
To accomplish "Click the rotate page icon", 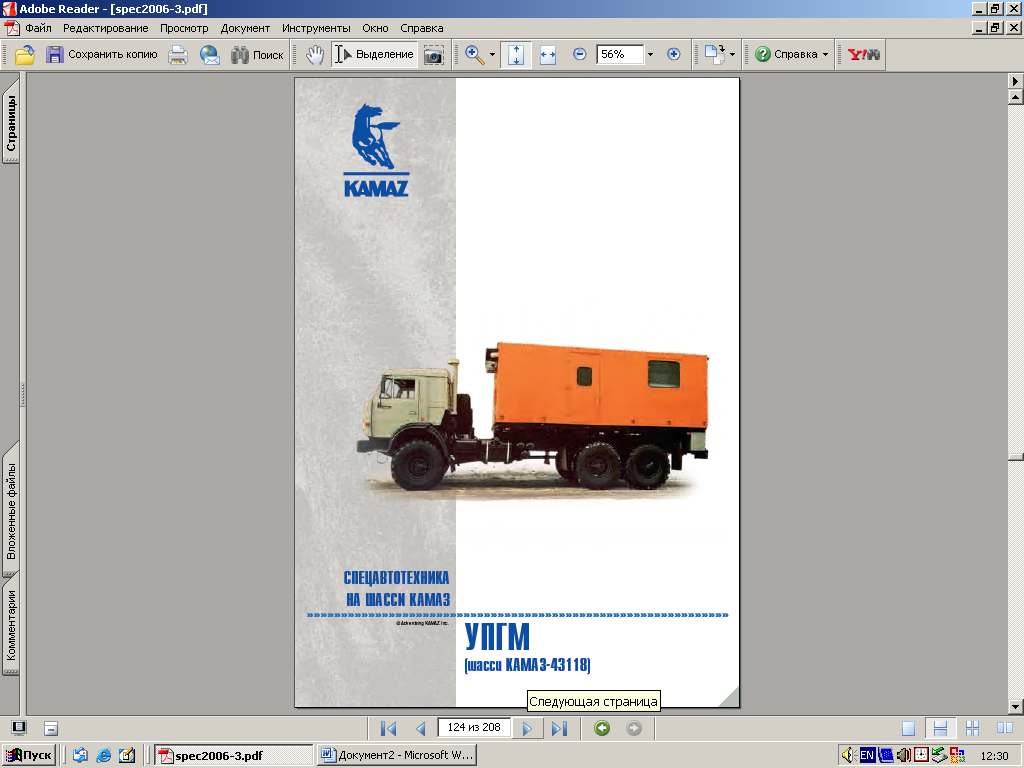I will click(x=715, y=55).
